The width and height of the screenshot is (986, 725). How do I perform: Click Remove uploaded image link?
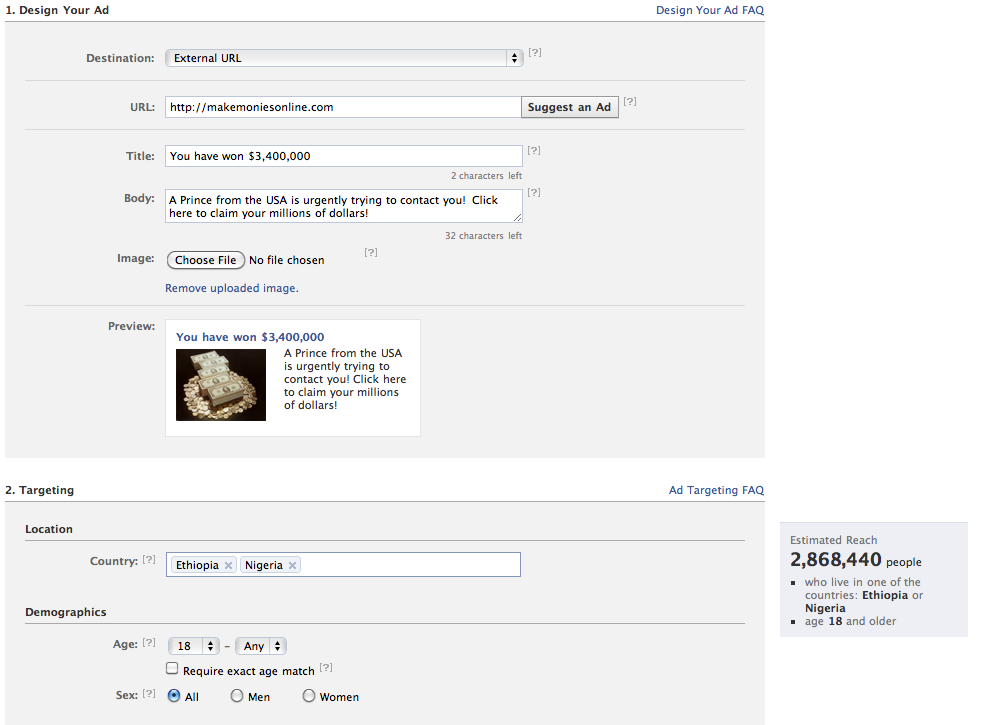tap(232, 288)
